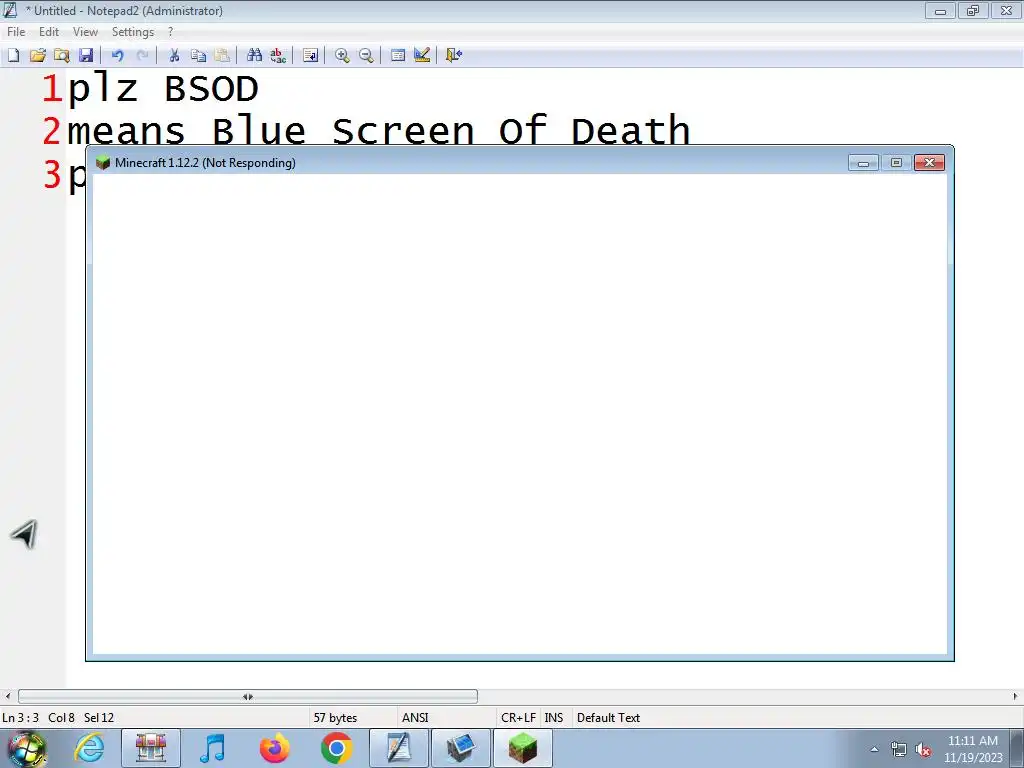Show hidden tray icons arrow
Screen dimensions: 1024x768
[x=874, y=750]
